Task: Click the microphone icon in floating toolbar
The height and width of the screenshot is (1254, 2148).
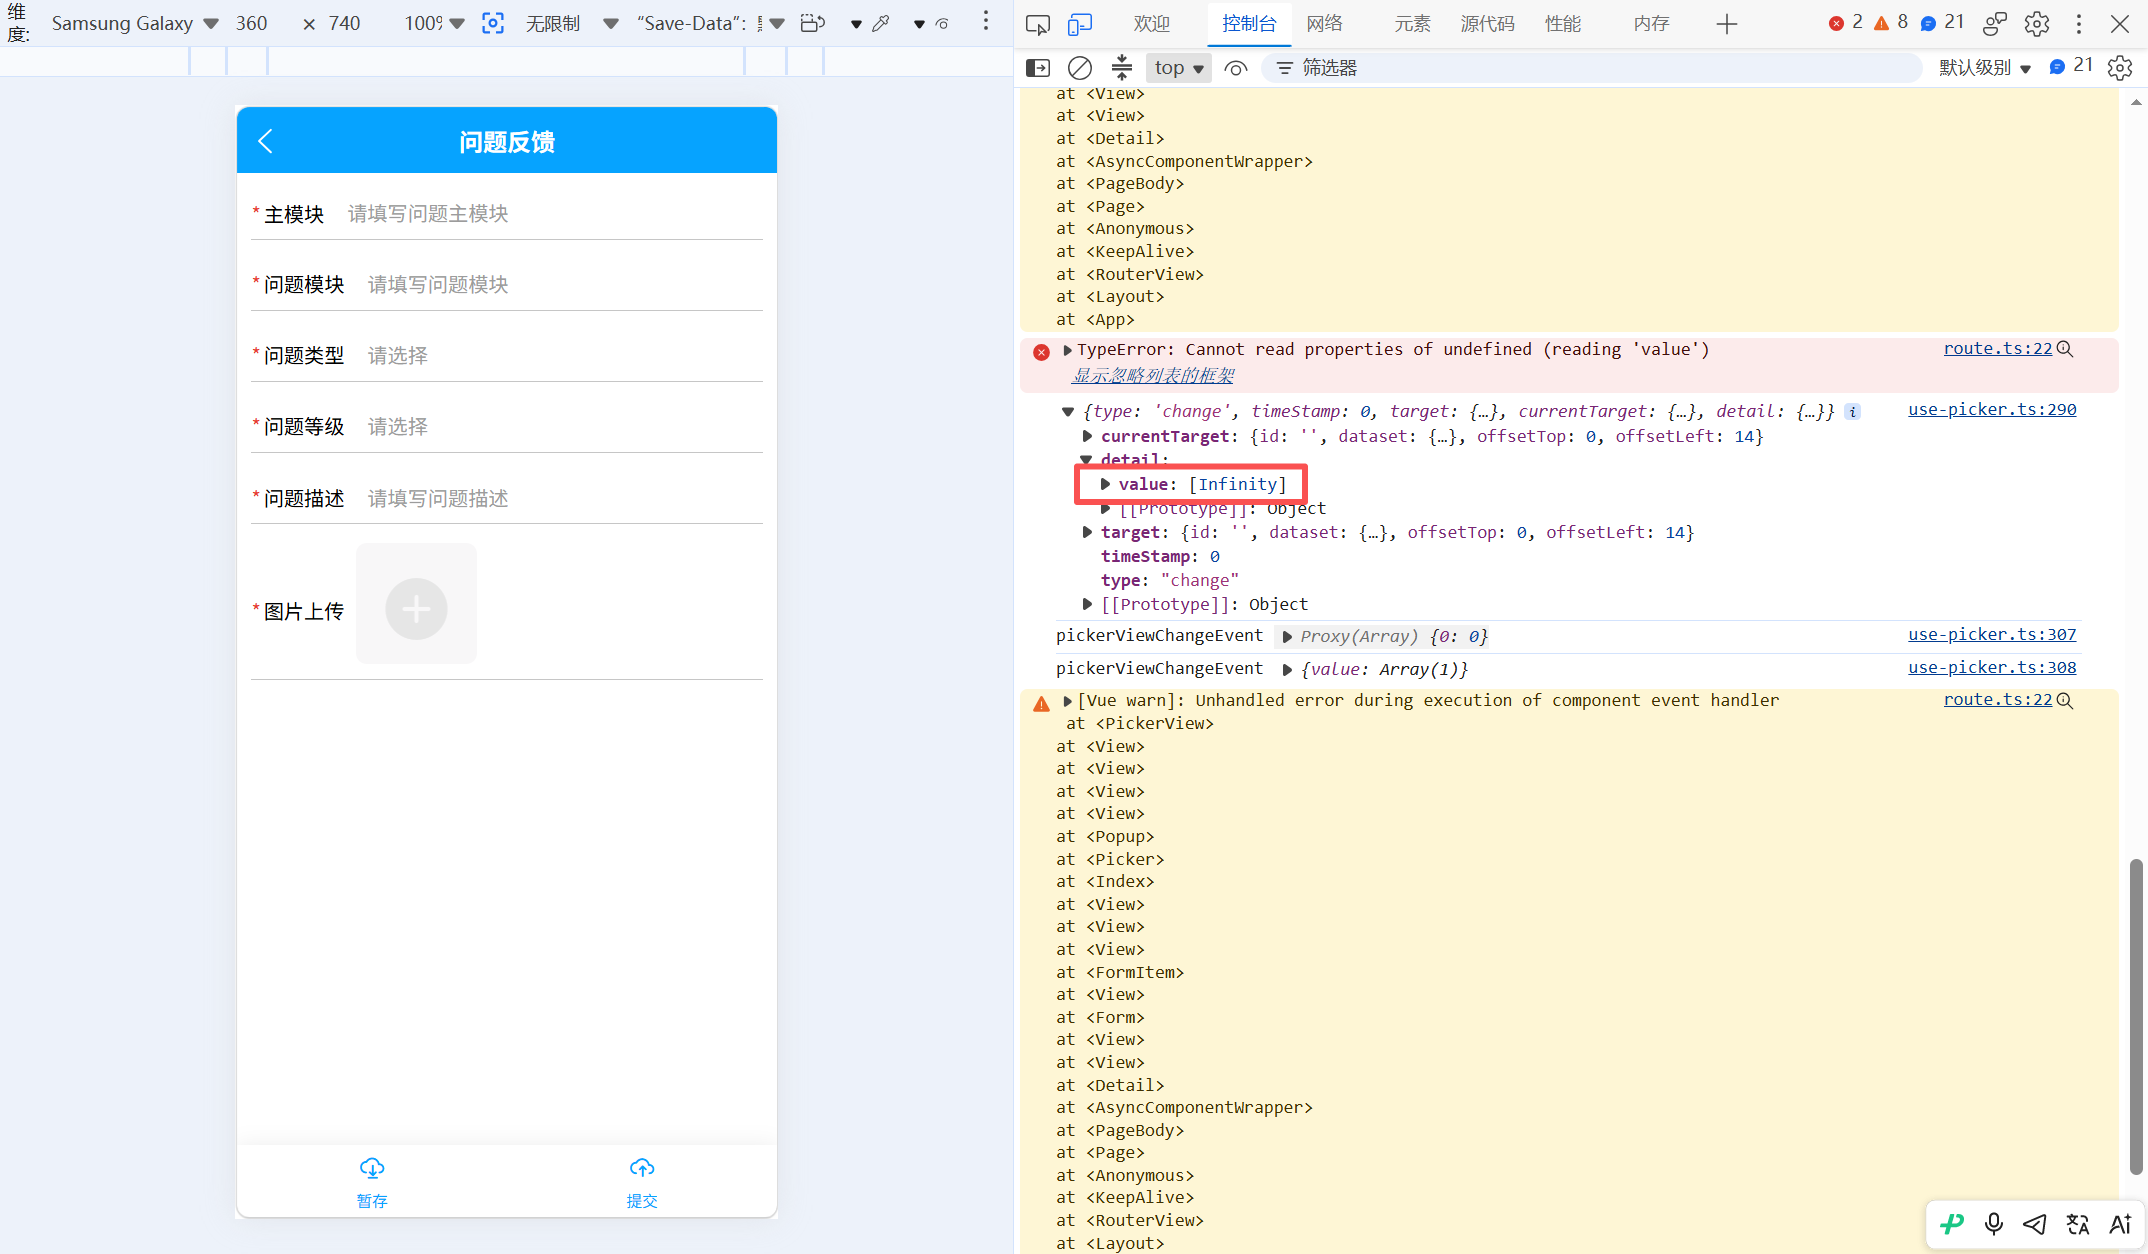Action: tap(1994, 1224)
